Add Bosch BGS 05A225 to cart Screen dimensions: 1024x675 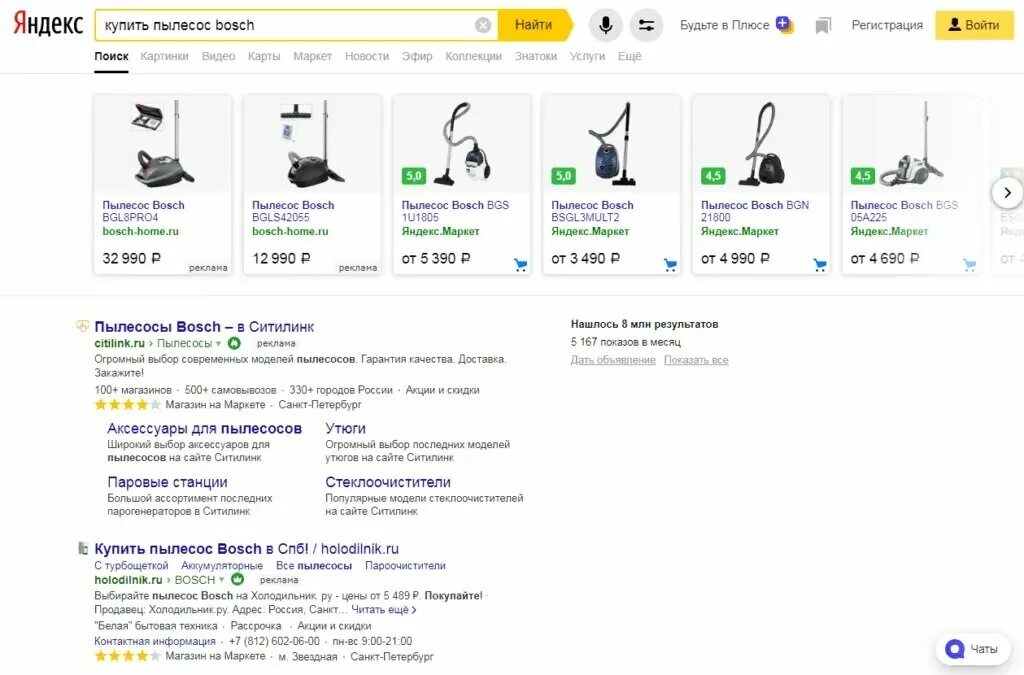pyautogui.click(x=969, y=264)
